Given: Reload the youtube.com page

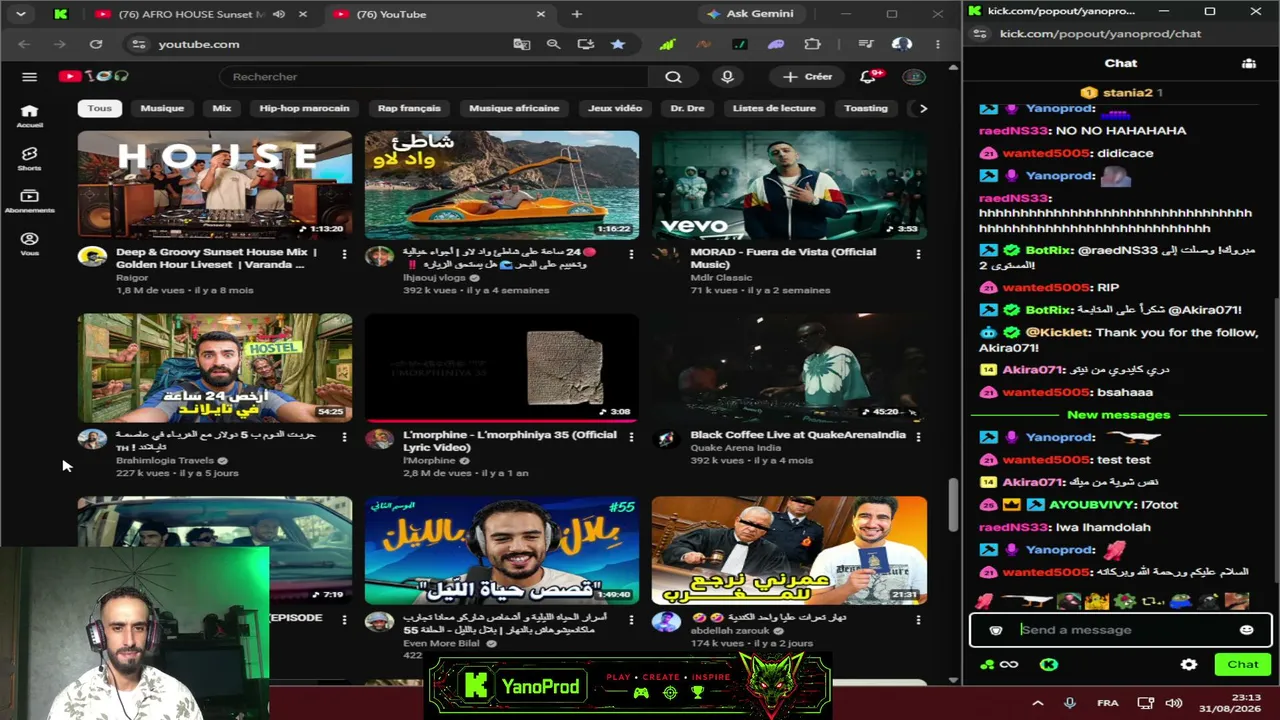Looking at the screenshot, I should [96, 44].
